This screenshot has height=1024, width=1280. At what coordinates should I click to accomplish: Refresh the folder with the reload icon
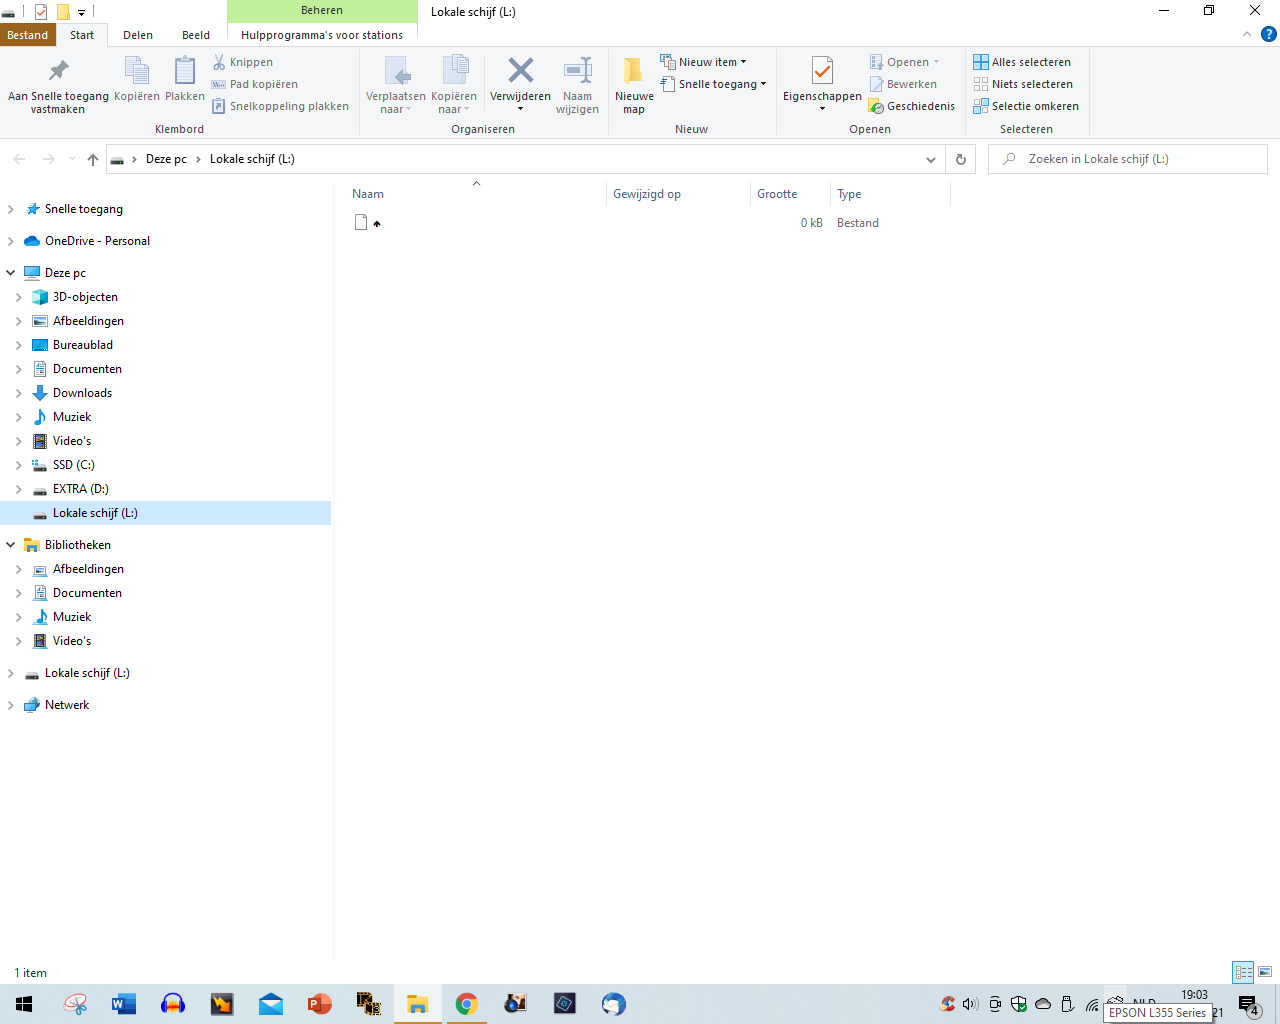961,160
